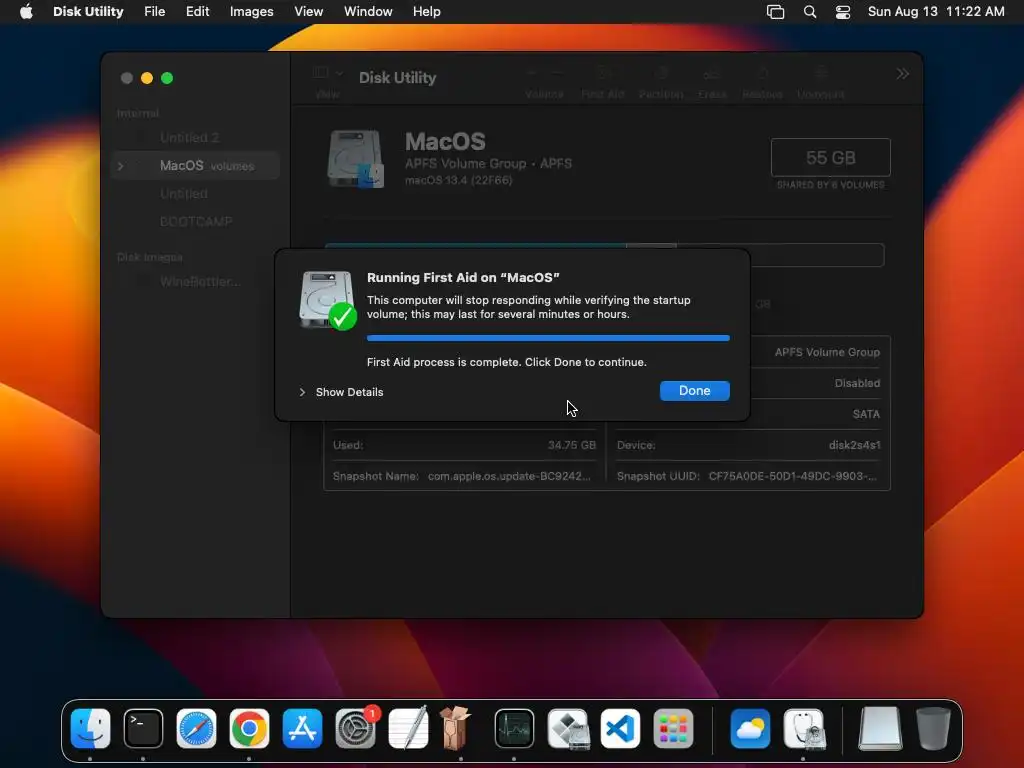Click the First Aid toolbar icon
Viewport: 1024px width, 768px height.
point(602,73)
